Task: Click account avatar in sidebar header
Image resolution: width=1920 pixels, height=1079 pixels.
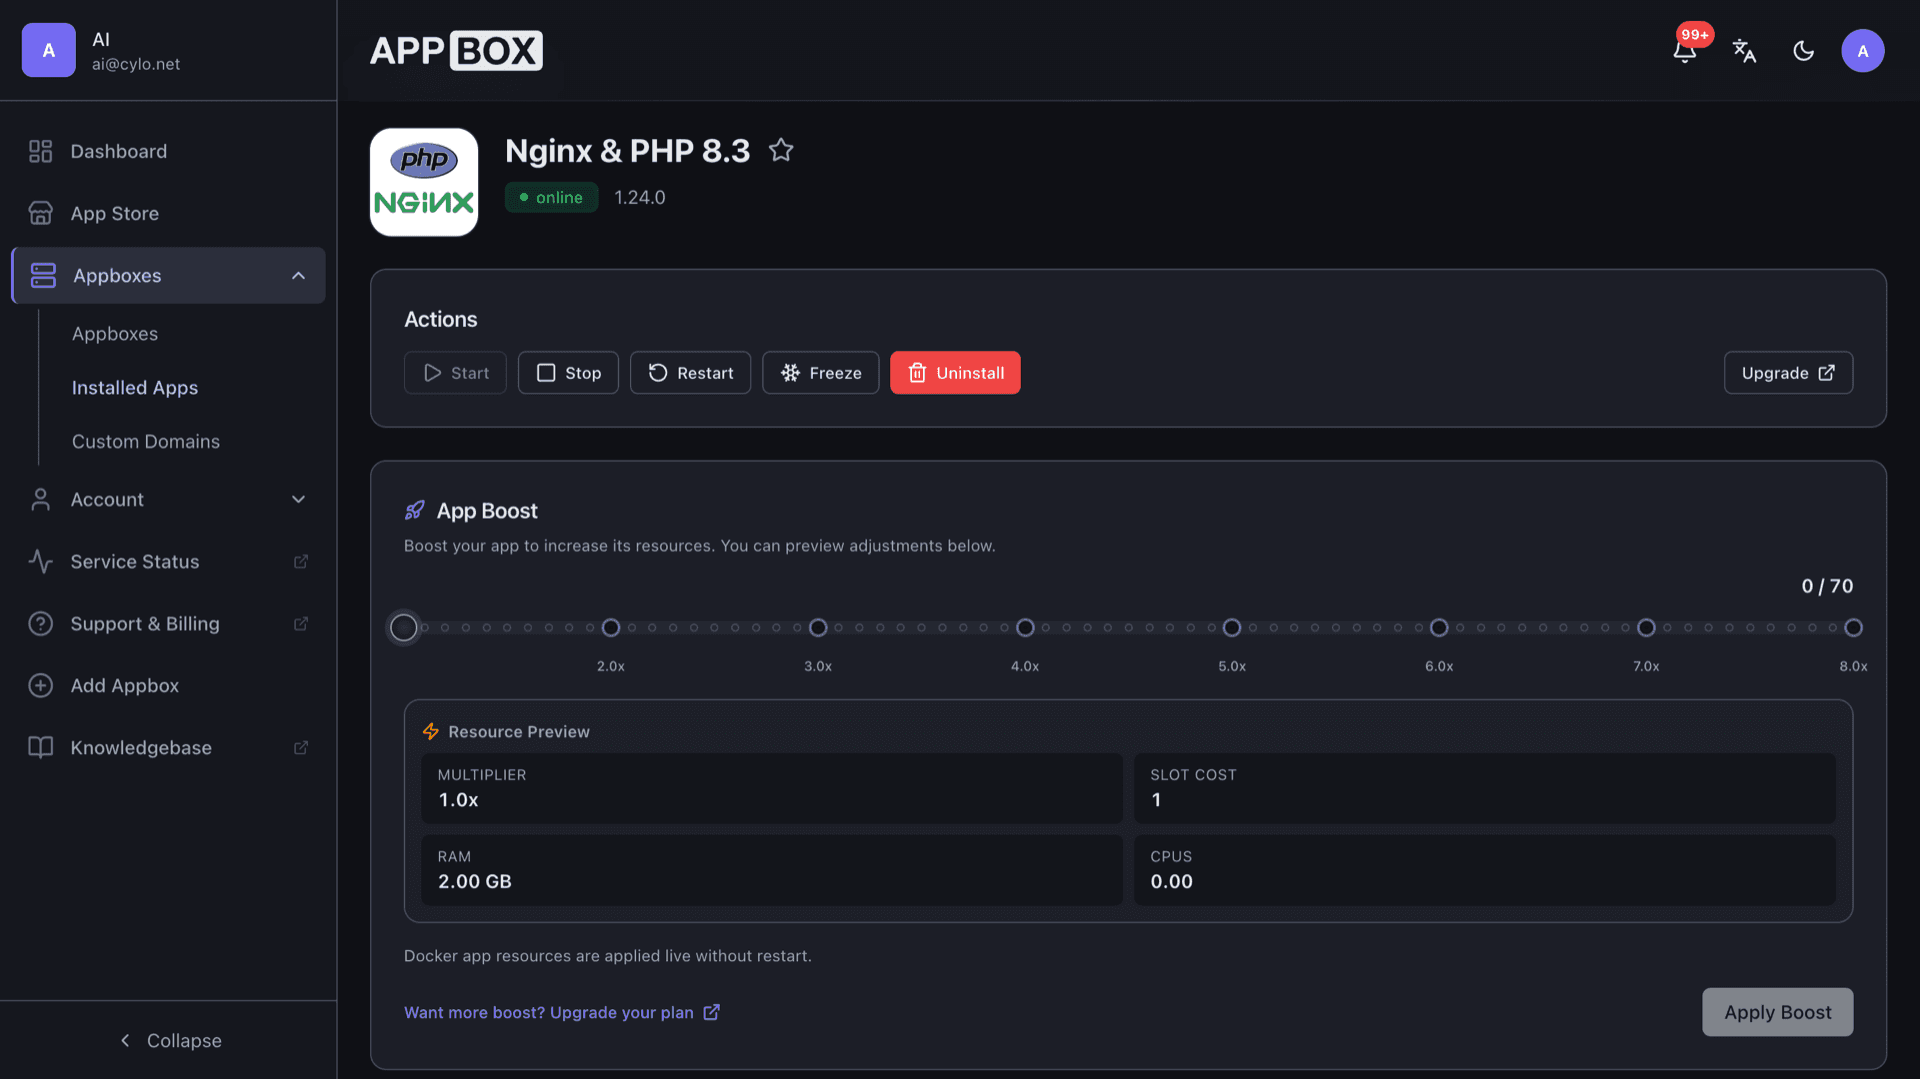Action: 49,50
